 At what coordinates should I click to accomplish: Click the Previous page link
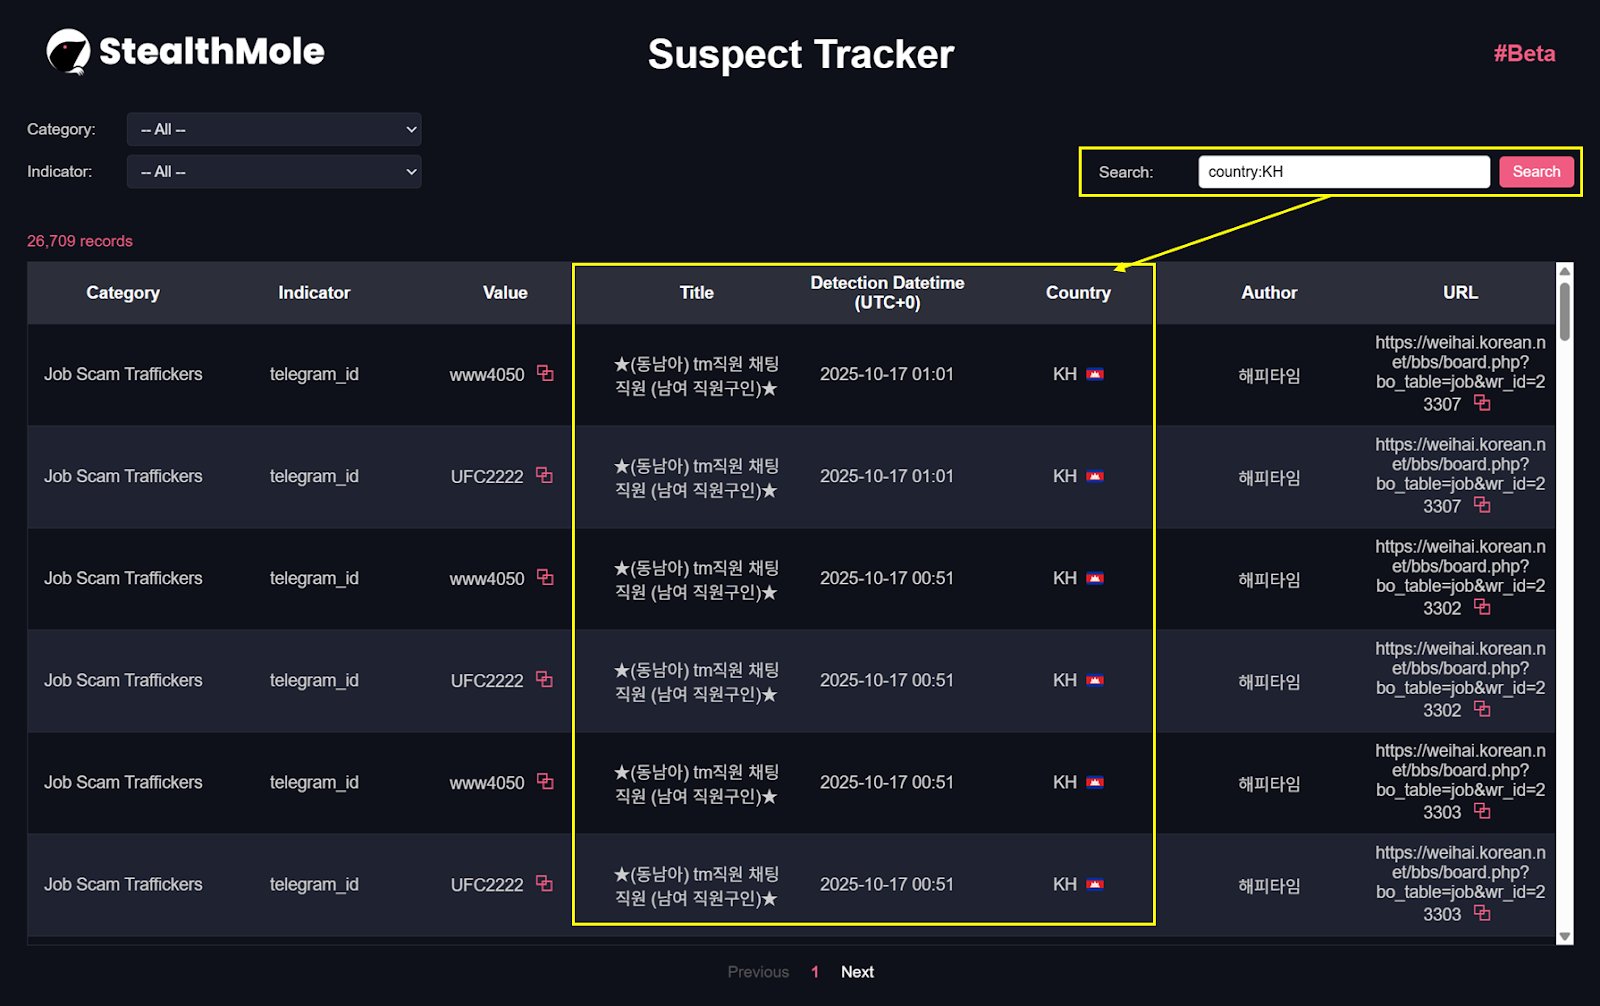[x=758, y=972]
